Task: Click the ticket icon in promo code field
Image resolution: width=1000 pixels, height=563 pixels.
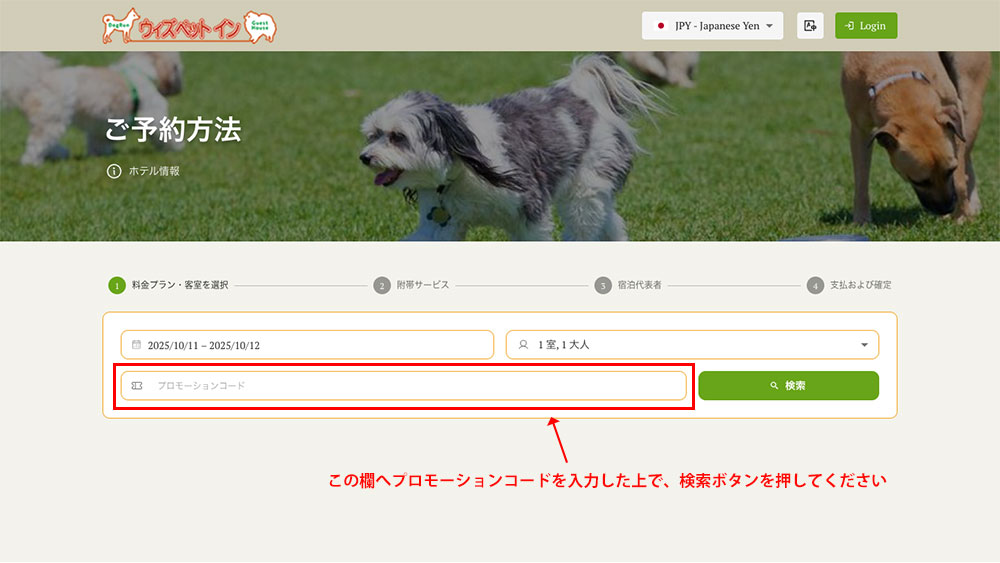Action: pyautogui.click(x=136, y=386)
